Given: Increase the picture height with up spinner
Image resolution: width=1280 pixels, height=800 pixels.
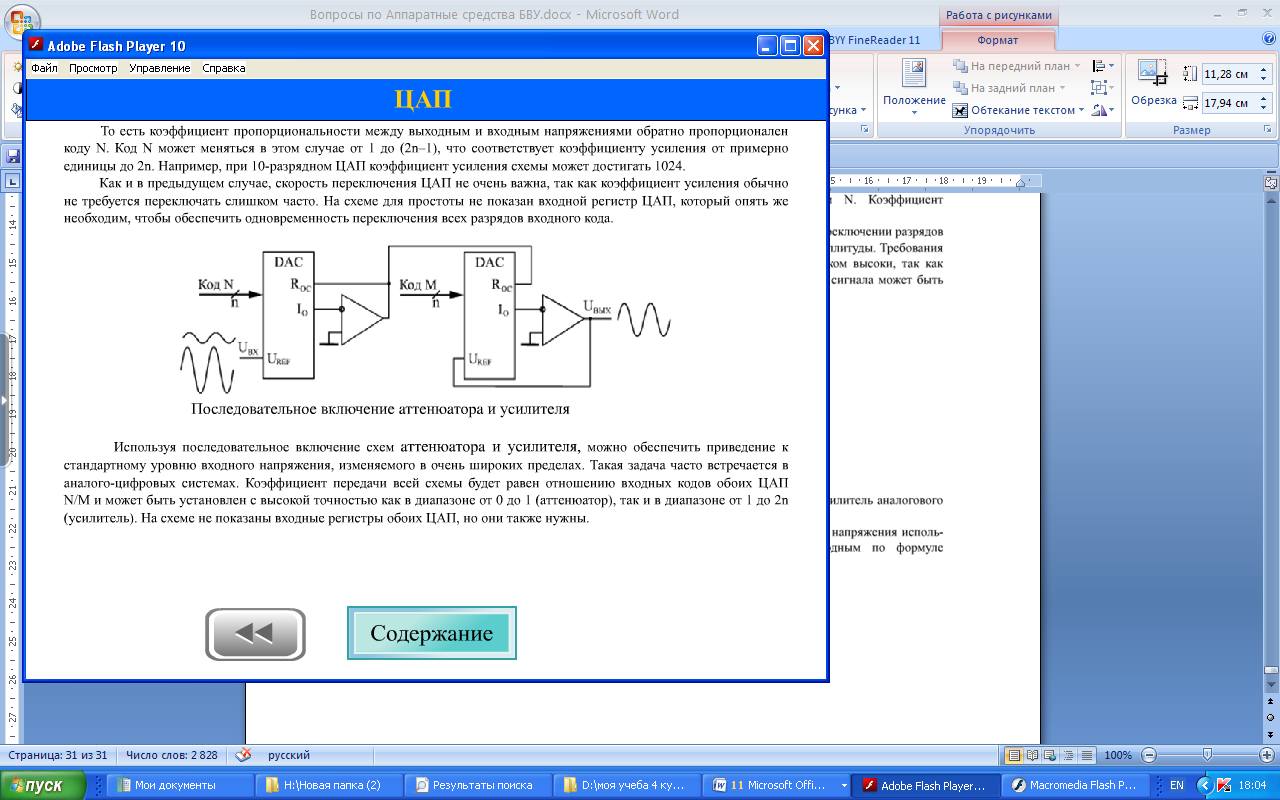Looking at the screenshot, I should click(x=1264, y=70).
